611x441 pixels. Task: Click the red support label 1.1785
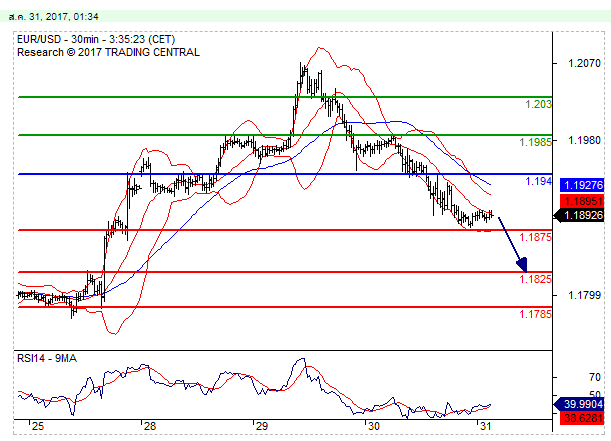pos(535,314)
